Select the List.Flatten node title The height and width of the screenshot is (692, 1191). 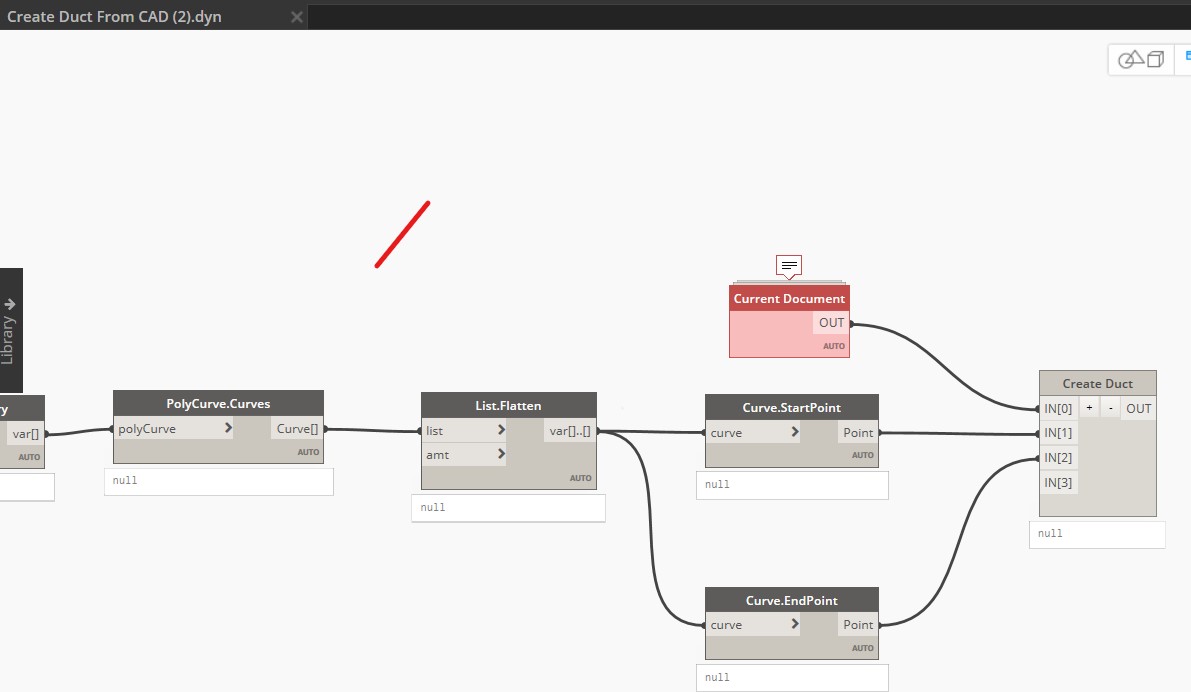[x=508, y=406]
